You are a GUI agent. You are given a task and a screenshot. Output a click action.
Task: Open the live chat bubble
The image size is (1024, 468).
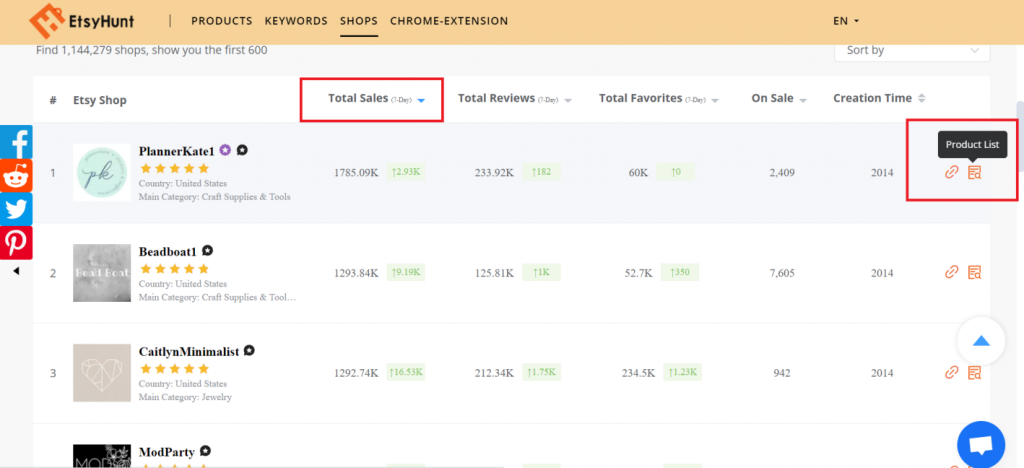(x=980, y=445)
